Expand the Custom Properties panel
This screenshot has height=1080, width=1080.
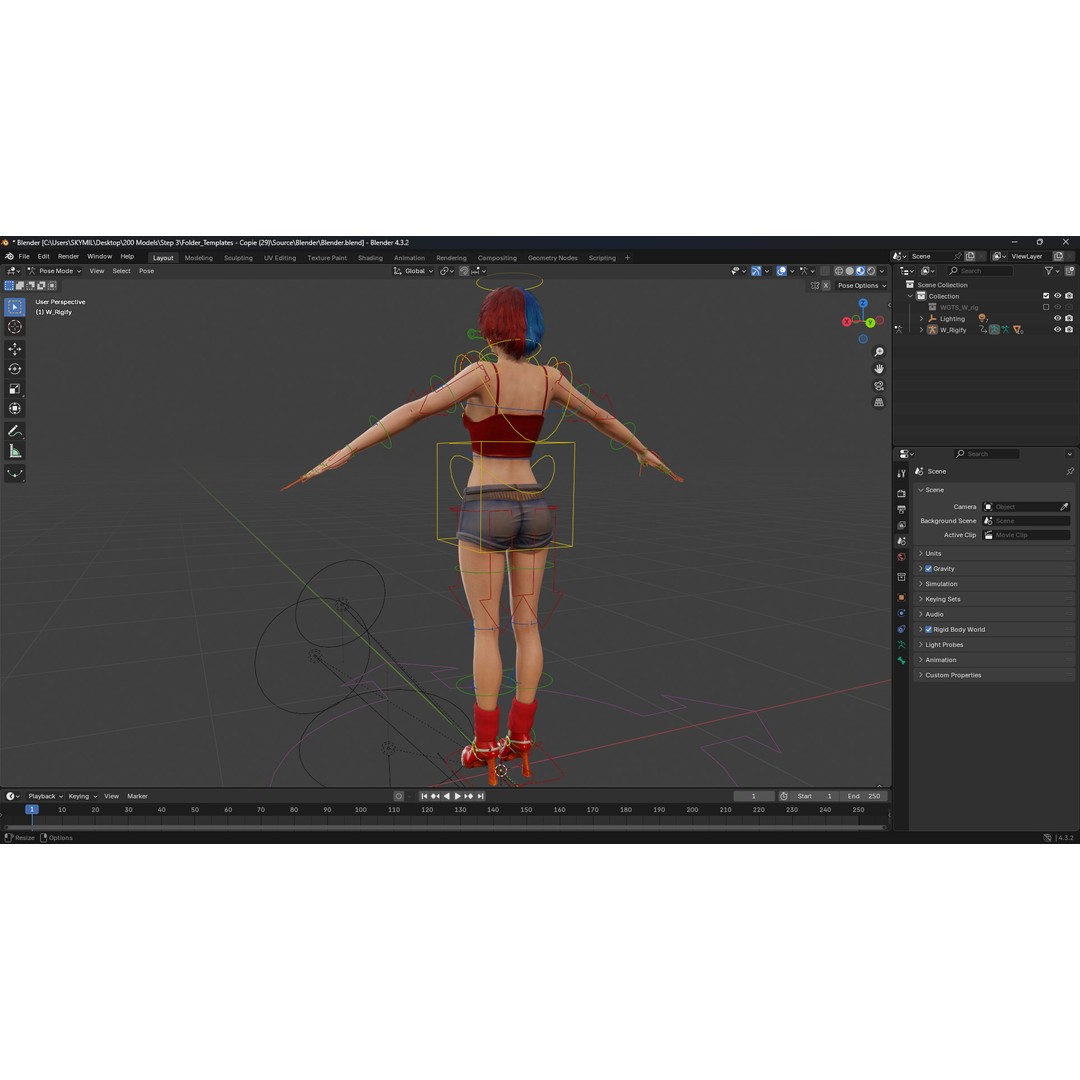[x=994, y=675]
